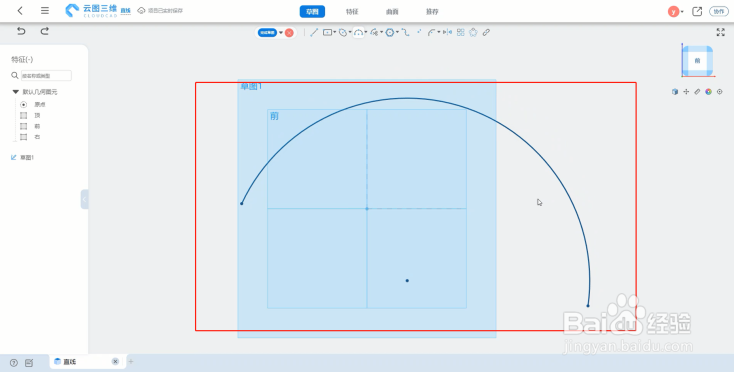Open the dropdown next to the finish-sketch button
The image size is (734, 372).
pyautogui.click(x=281, y=33)
